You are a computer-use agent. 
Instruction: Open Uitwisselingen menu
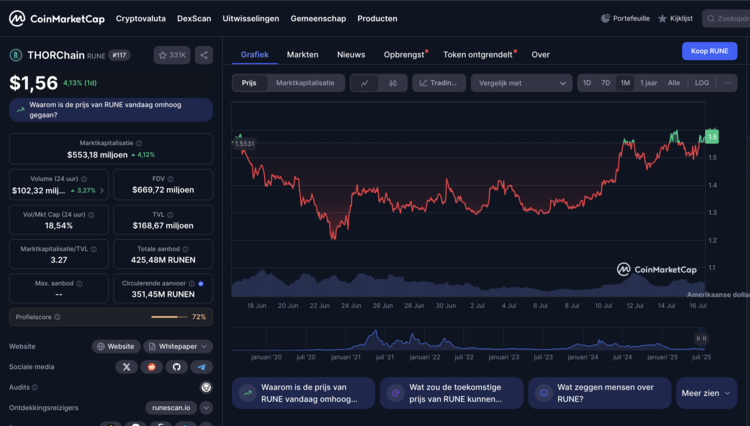251,19
